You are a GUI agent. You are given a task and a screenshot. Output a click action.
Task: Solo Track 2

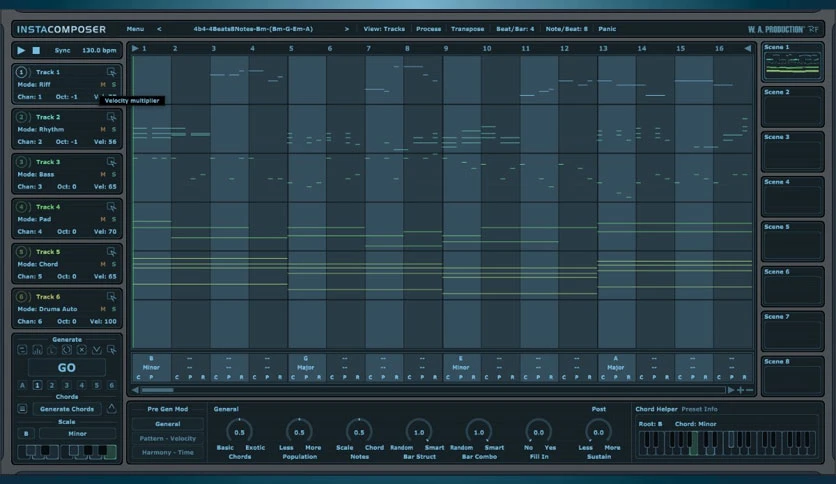(114, 130)
